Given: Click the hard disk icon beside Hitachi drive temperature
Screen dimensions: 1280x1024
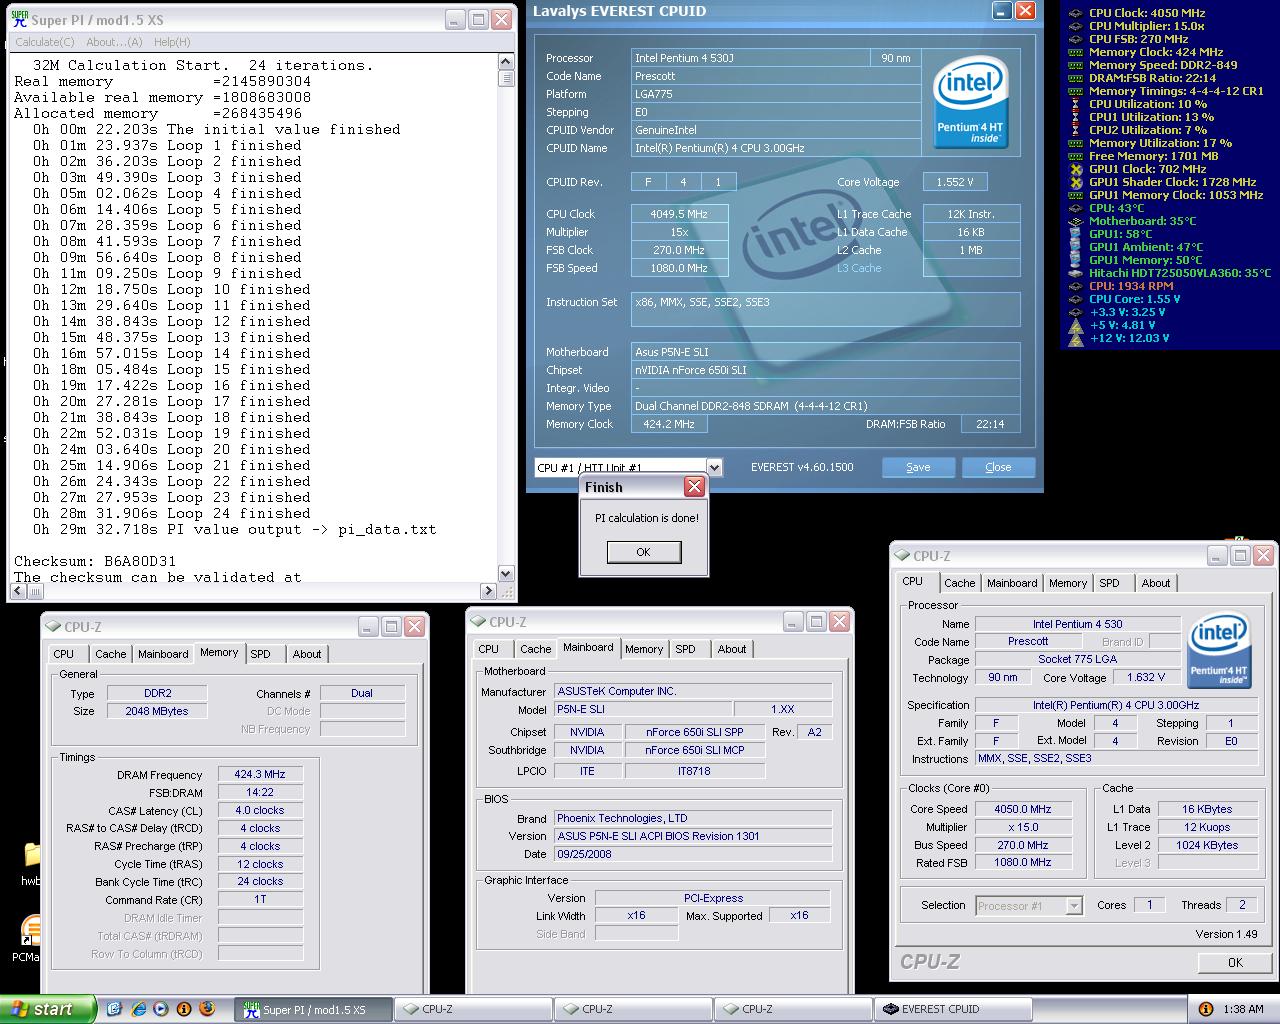Looking at the screenshot, I should [x=1075, y=273].
